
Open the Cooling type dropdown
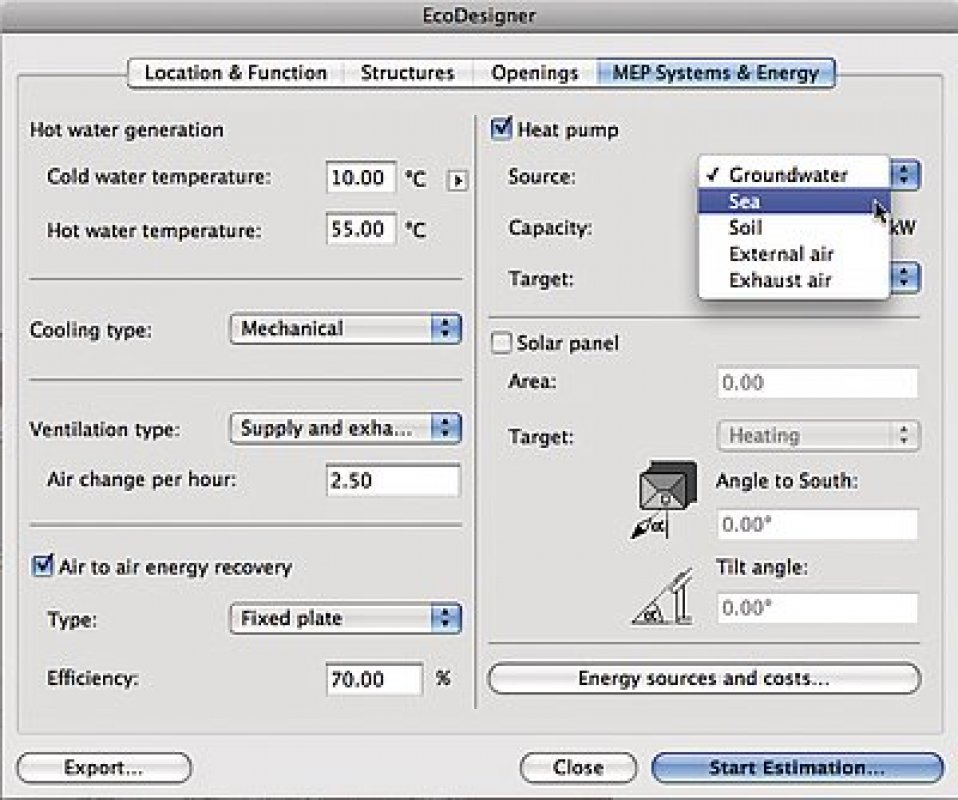[x=346, y=329]
